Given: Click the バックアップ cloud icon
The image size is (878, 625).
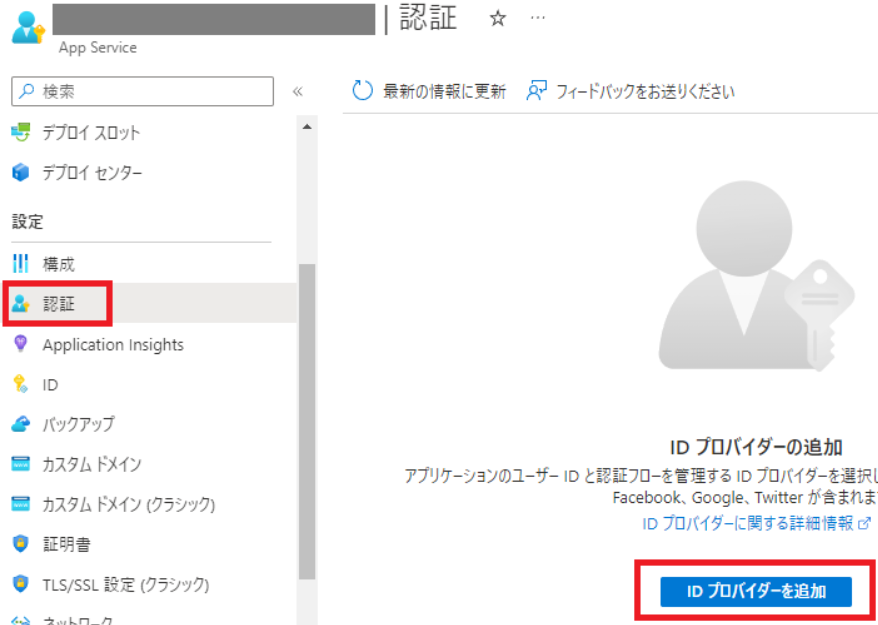Looking at the screenshot, I should point(21,424).
